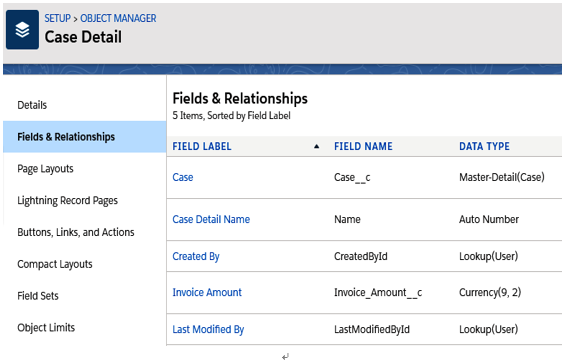Open the Last Modified By field

(208, 330)
